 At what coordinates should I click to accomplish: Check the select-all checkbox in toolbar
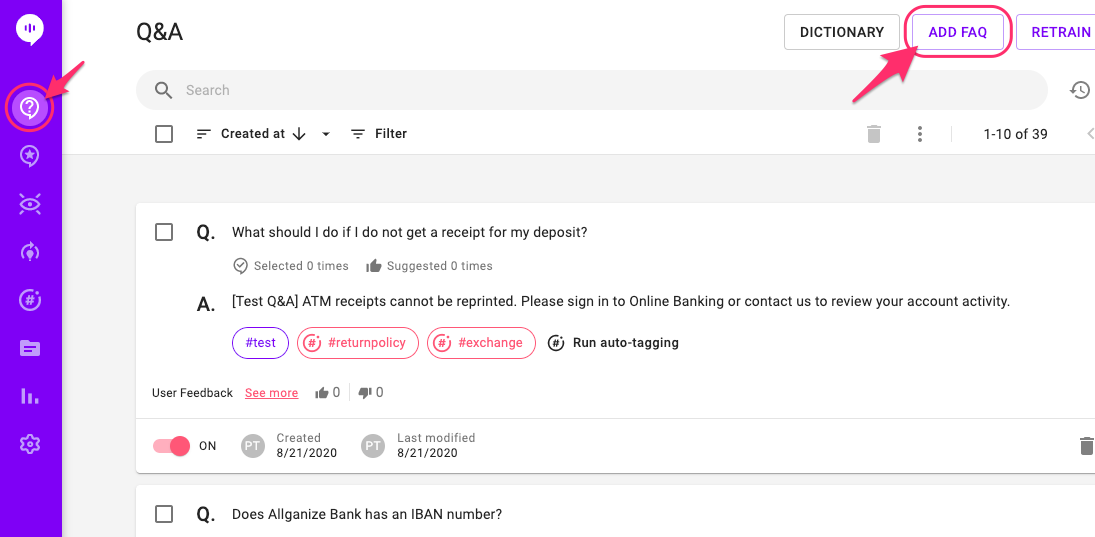point(164,134)
